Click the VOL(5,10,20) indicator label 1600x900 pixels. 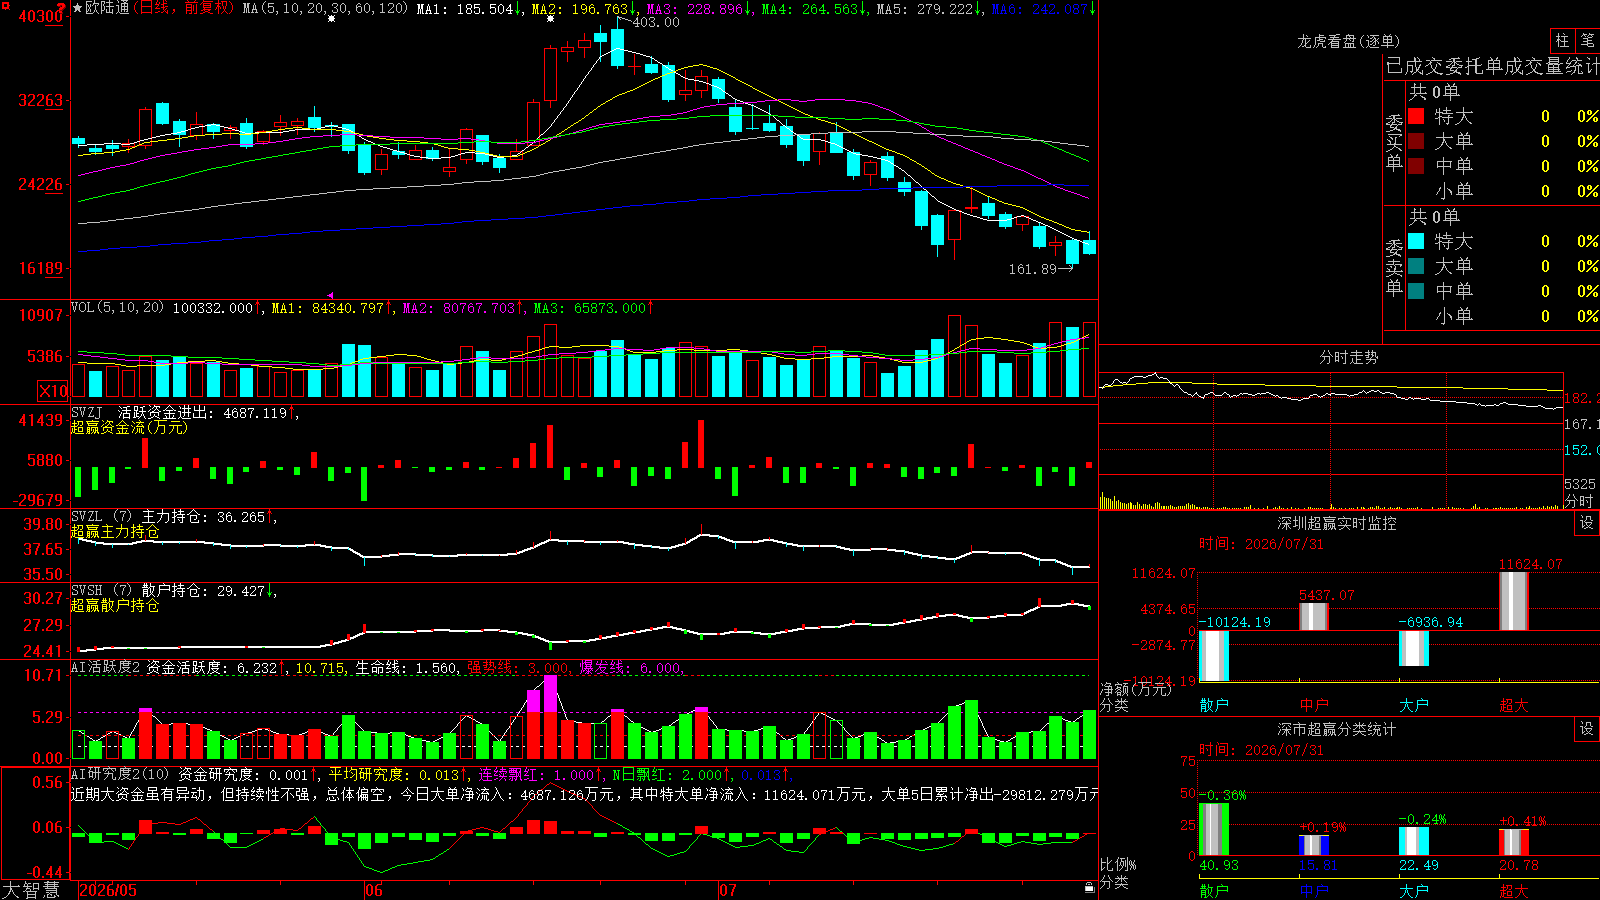click(117, 308)
